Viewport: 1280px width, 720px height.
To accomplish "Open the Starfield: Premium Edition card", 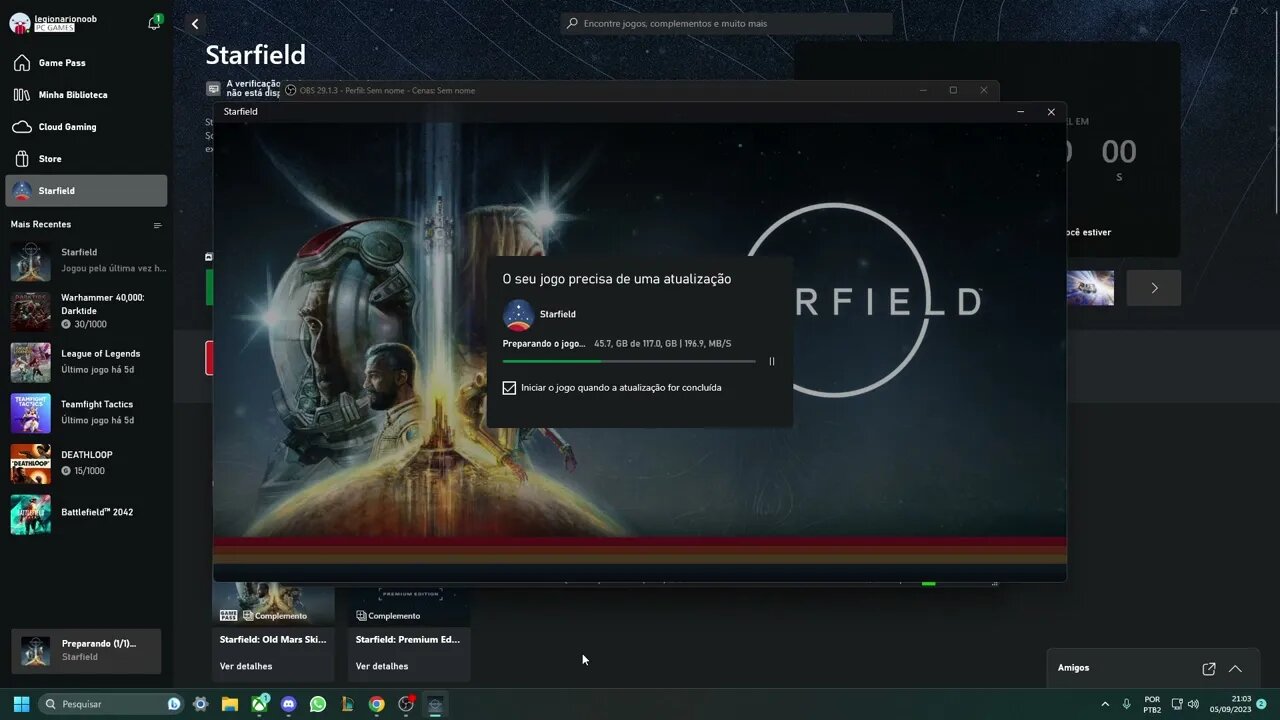I will [x=408, y=632].
